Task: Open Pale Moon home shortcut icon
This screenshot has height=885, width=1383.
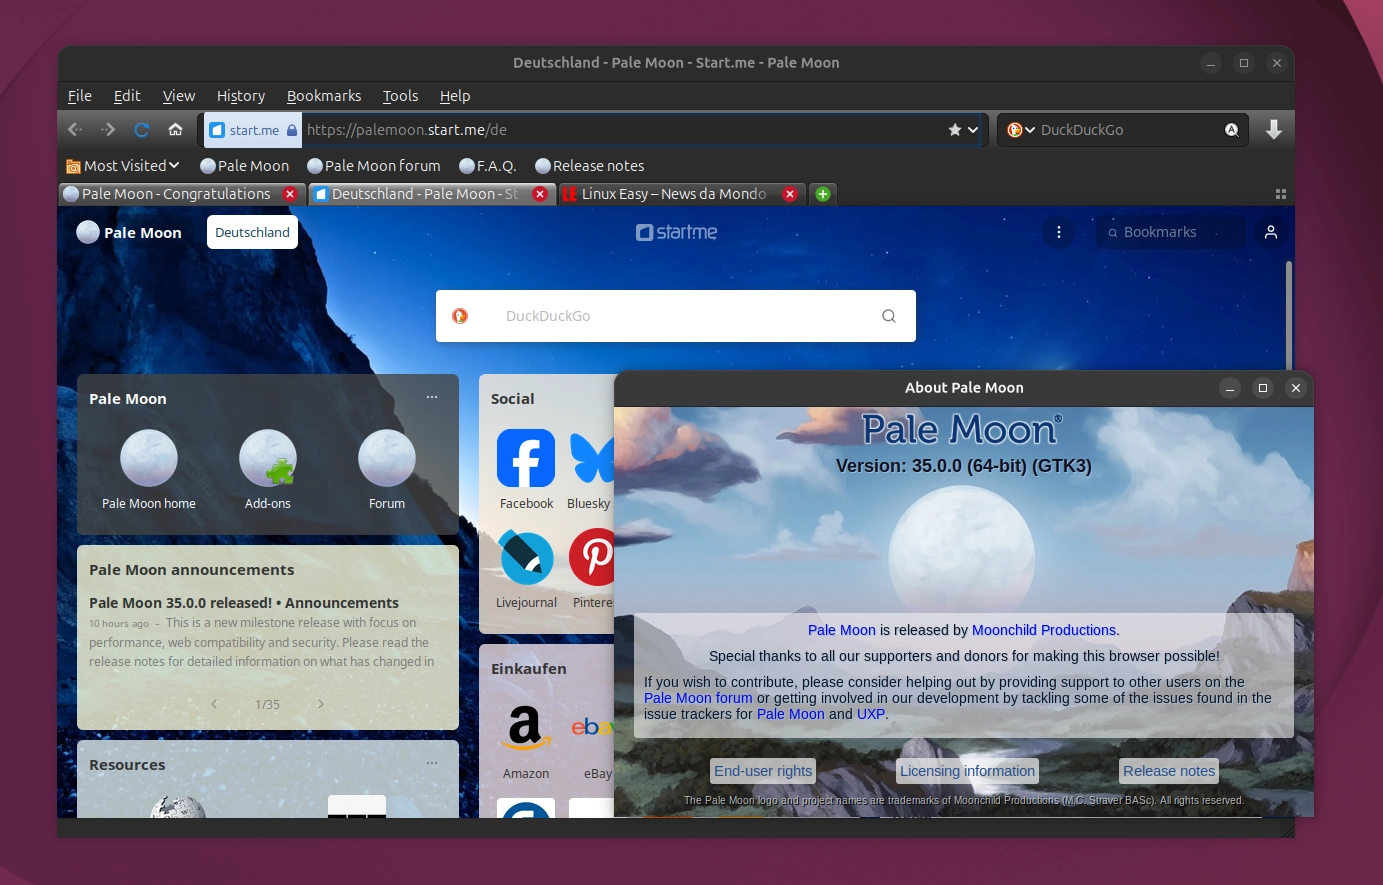Action: [x=149, y=458]
